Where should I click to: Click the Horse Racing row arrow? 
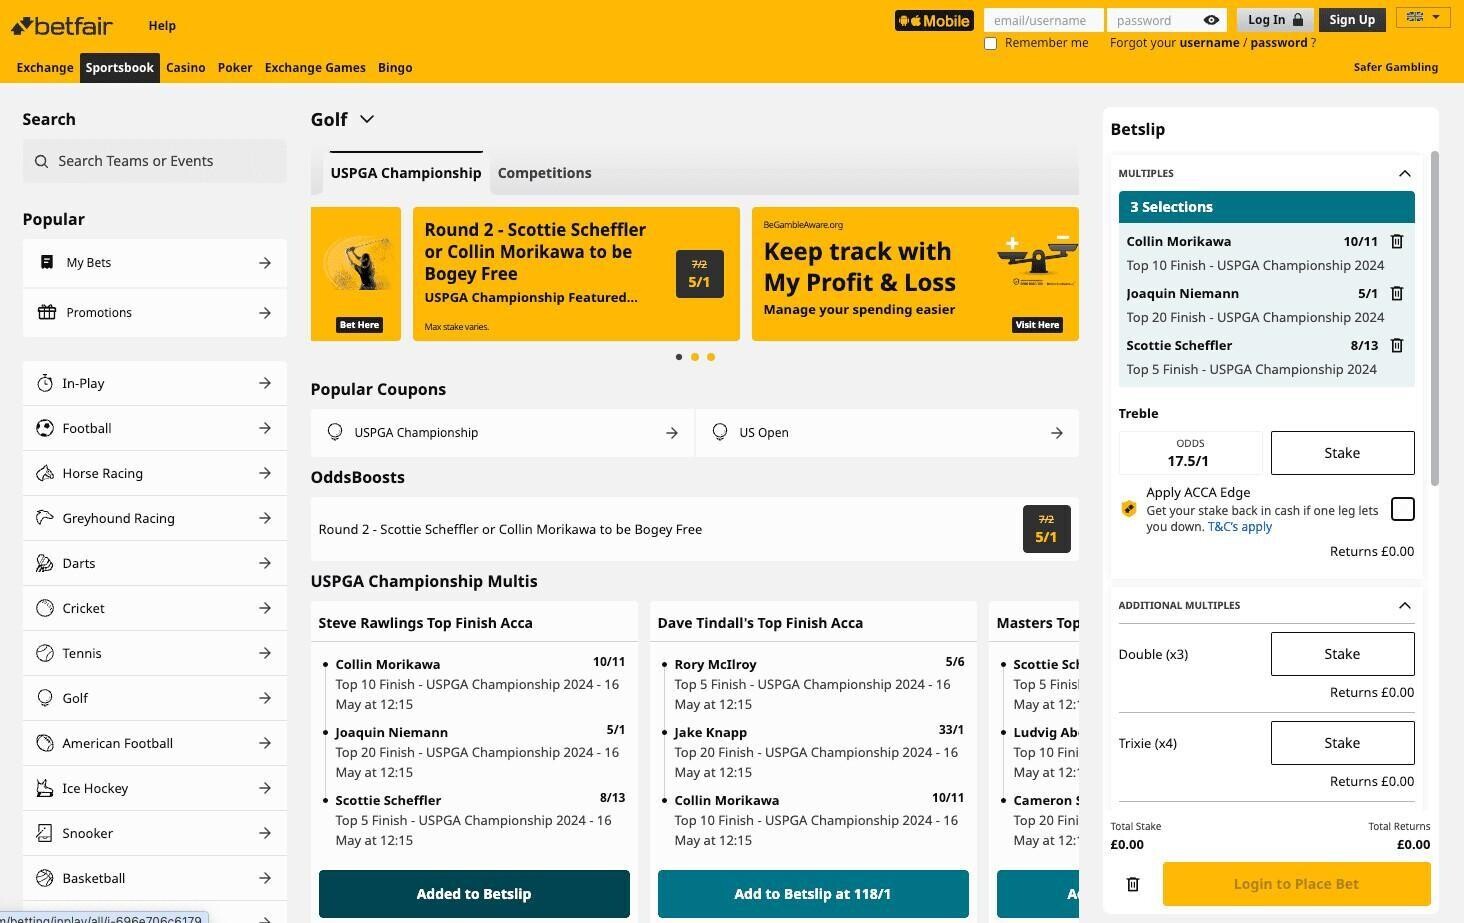265,473
